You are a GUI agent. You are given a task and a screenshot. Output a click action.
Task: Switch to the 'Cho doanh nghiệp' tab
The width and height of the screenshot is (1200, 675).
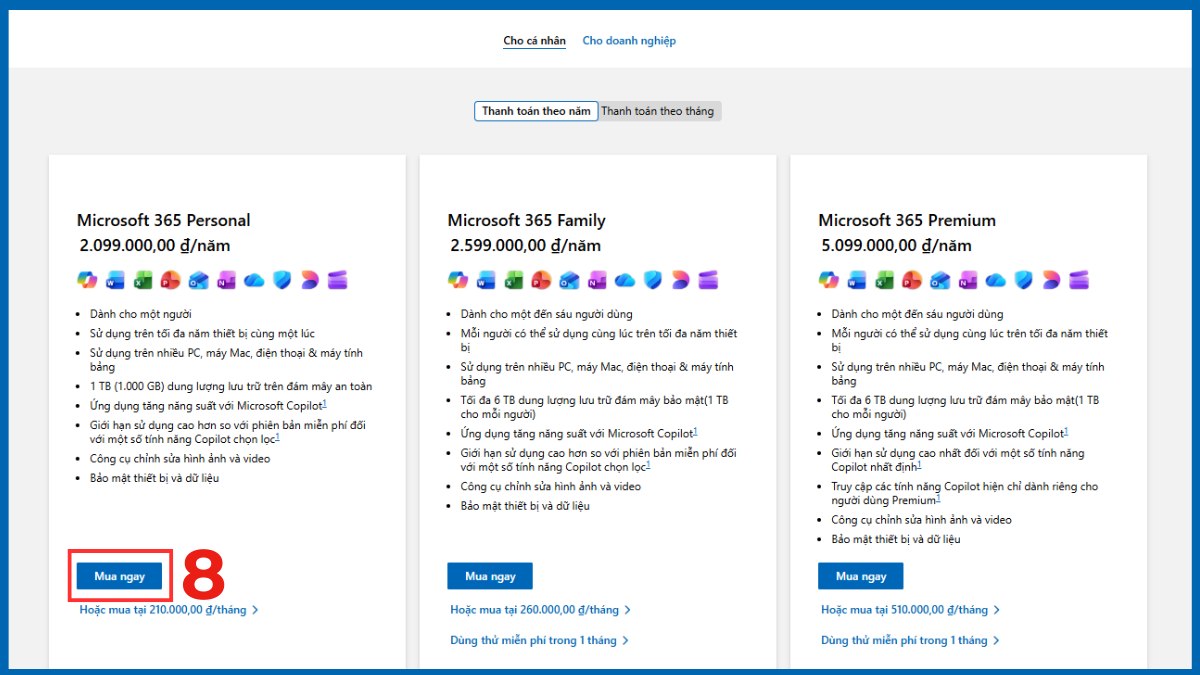629,41
